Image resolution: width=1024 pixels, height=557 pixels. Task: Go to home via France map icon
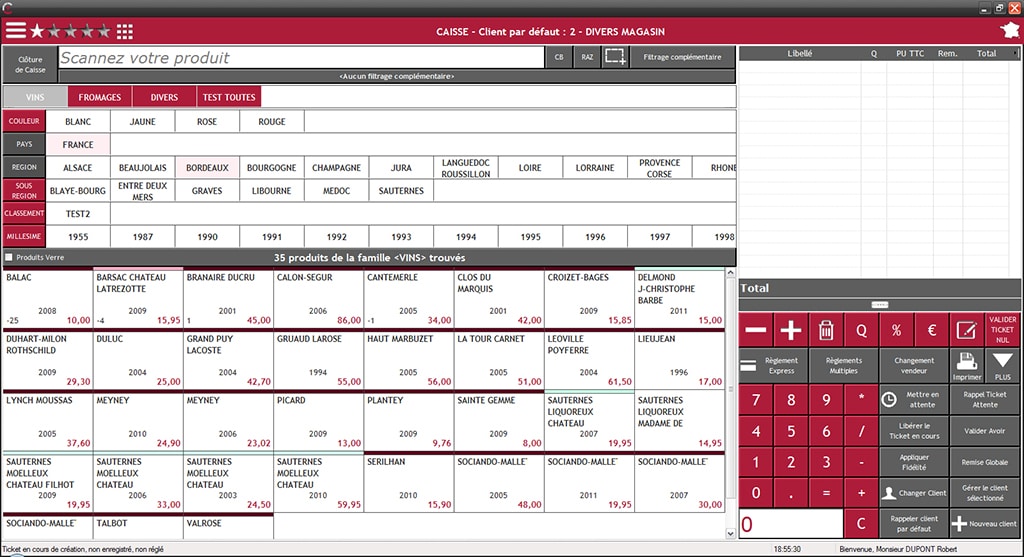pos(1009,31)
